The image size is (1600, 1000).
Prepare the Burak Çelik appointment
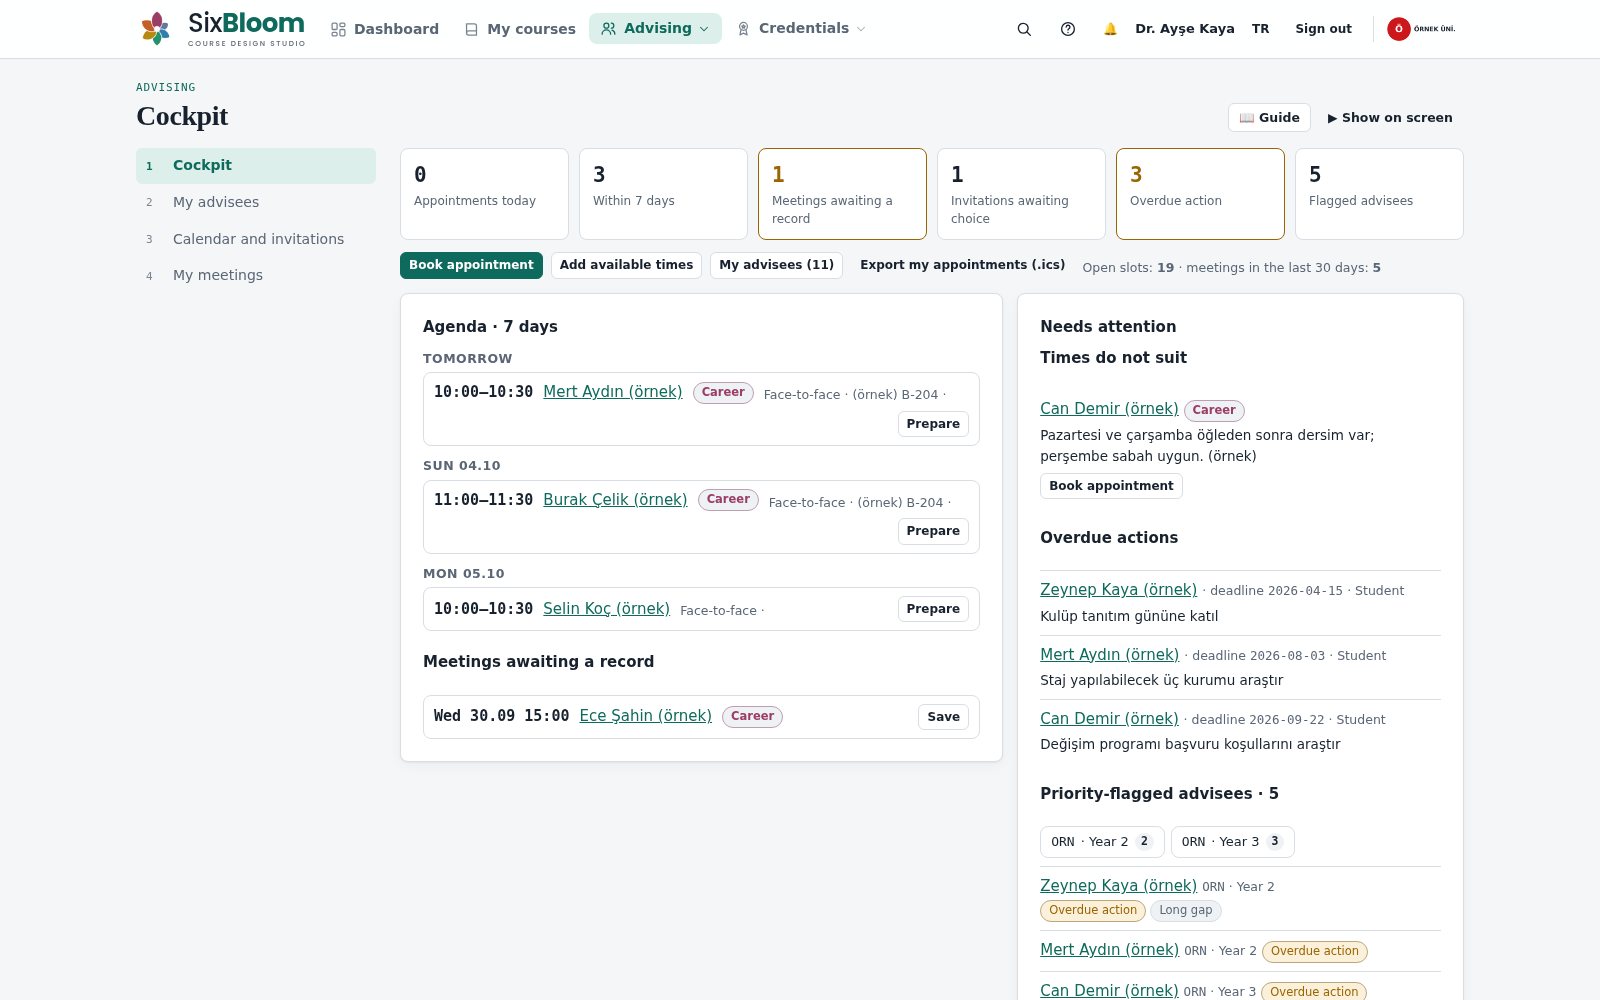coord(933,531)
